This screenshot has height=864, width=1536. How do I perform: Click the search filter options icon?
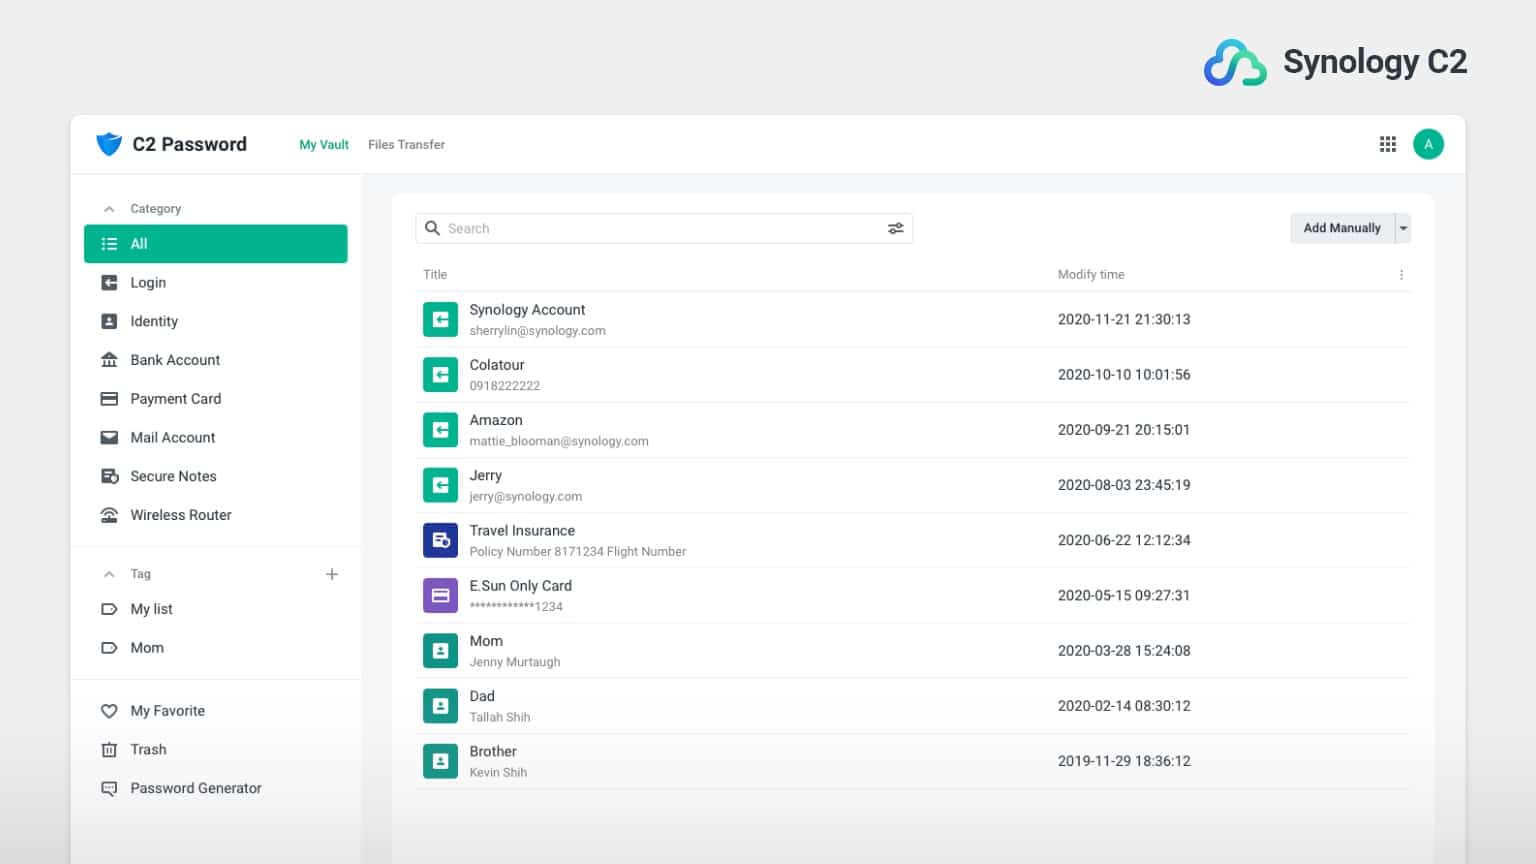[895, 229]
